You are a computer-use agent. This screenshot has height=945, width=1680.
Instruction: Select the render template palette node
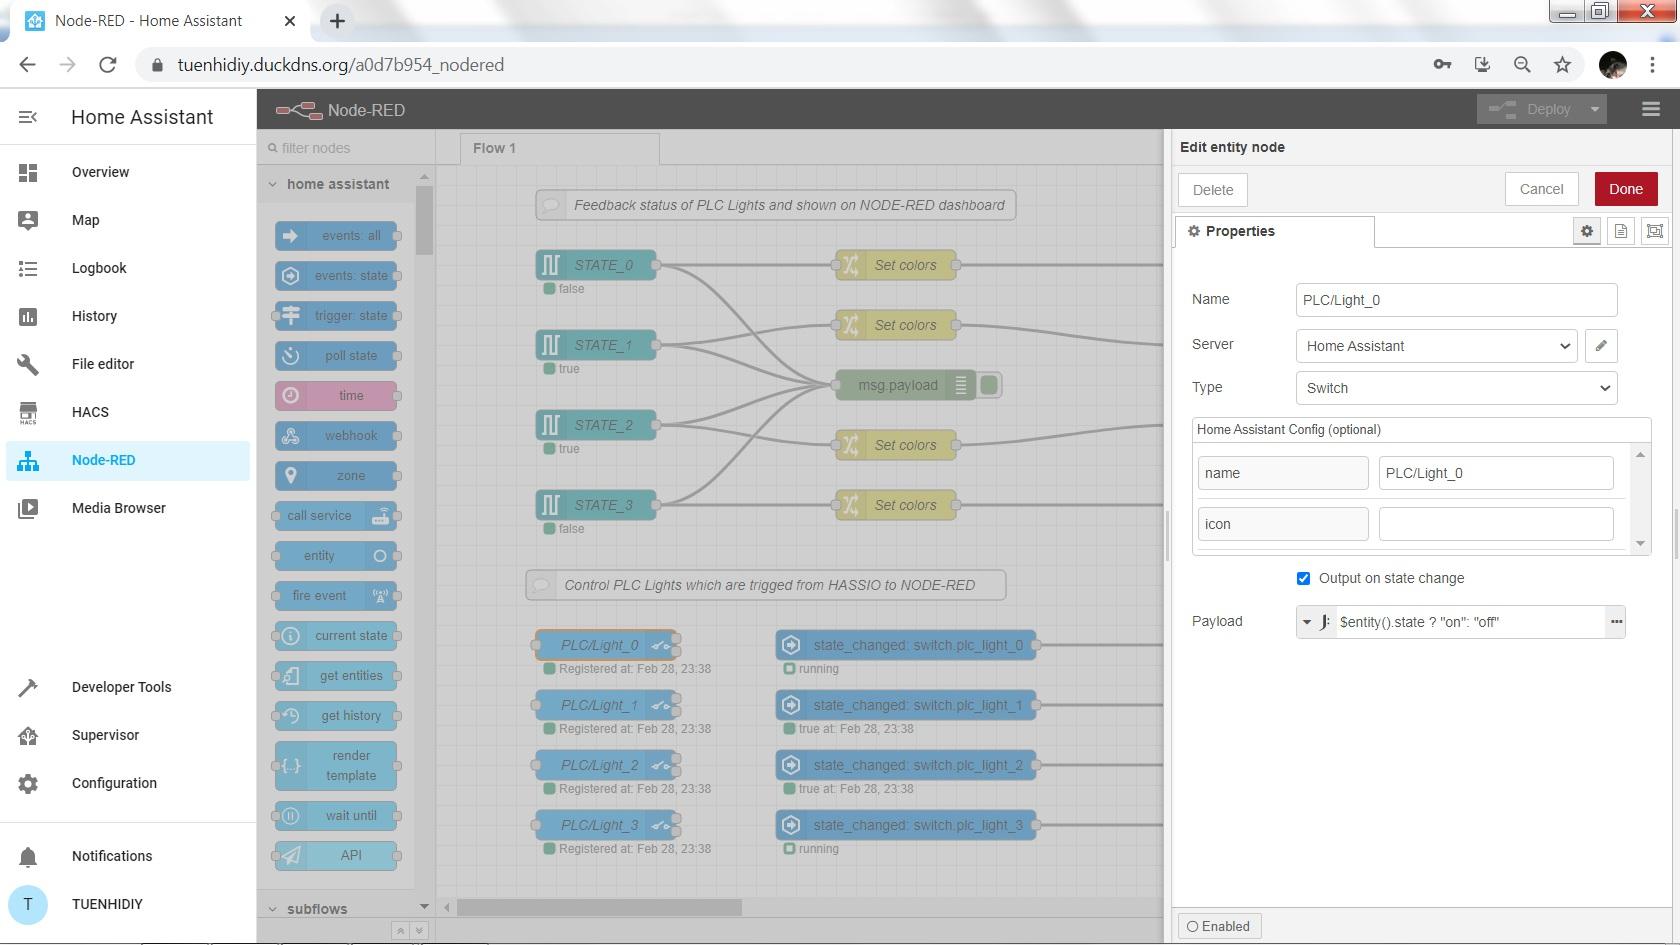[x=336, y=766]
